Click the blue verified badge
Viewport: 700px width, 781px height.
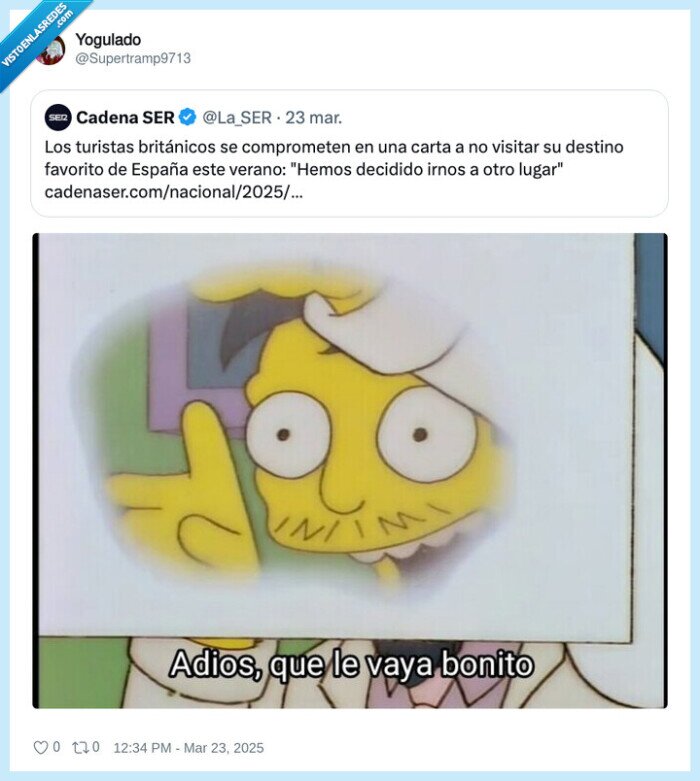(x=187, y=118)
